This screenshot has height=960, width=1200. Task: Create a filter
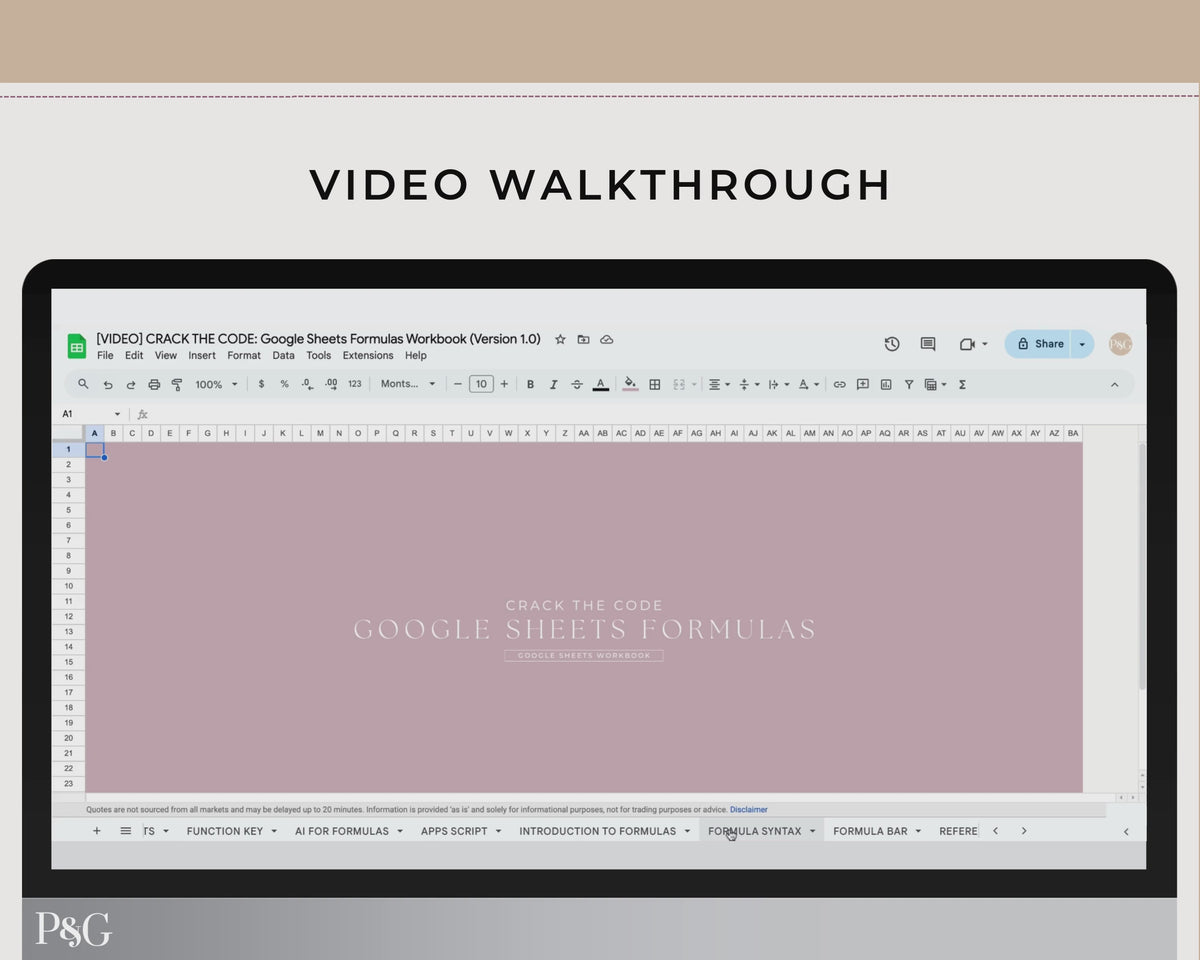coord(909,384)
